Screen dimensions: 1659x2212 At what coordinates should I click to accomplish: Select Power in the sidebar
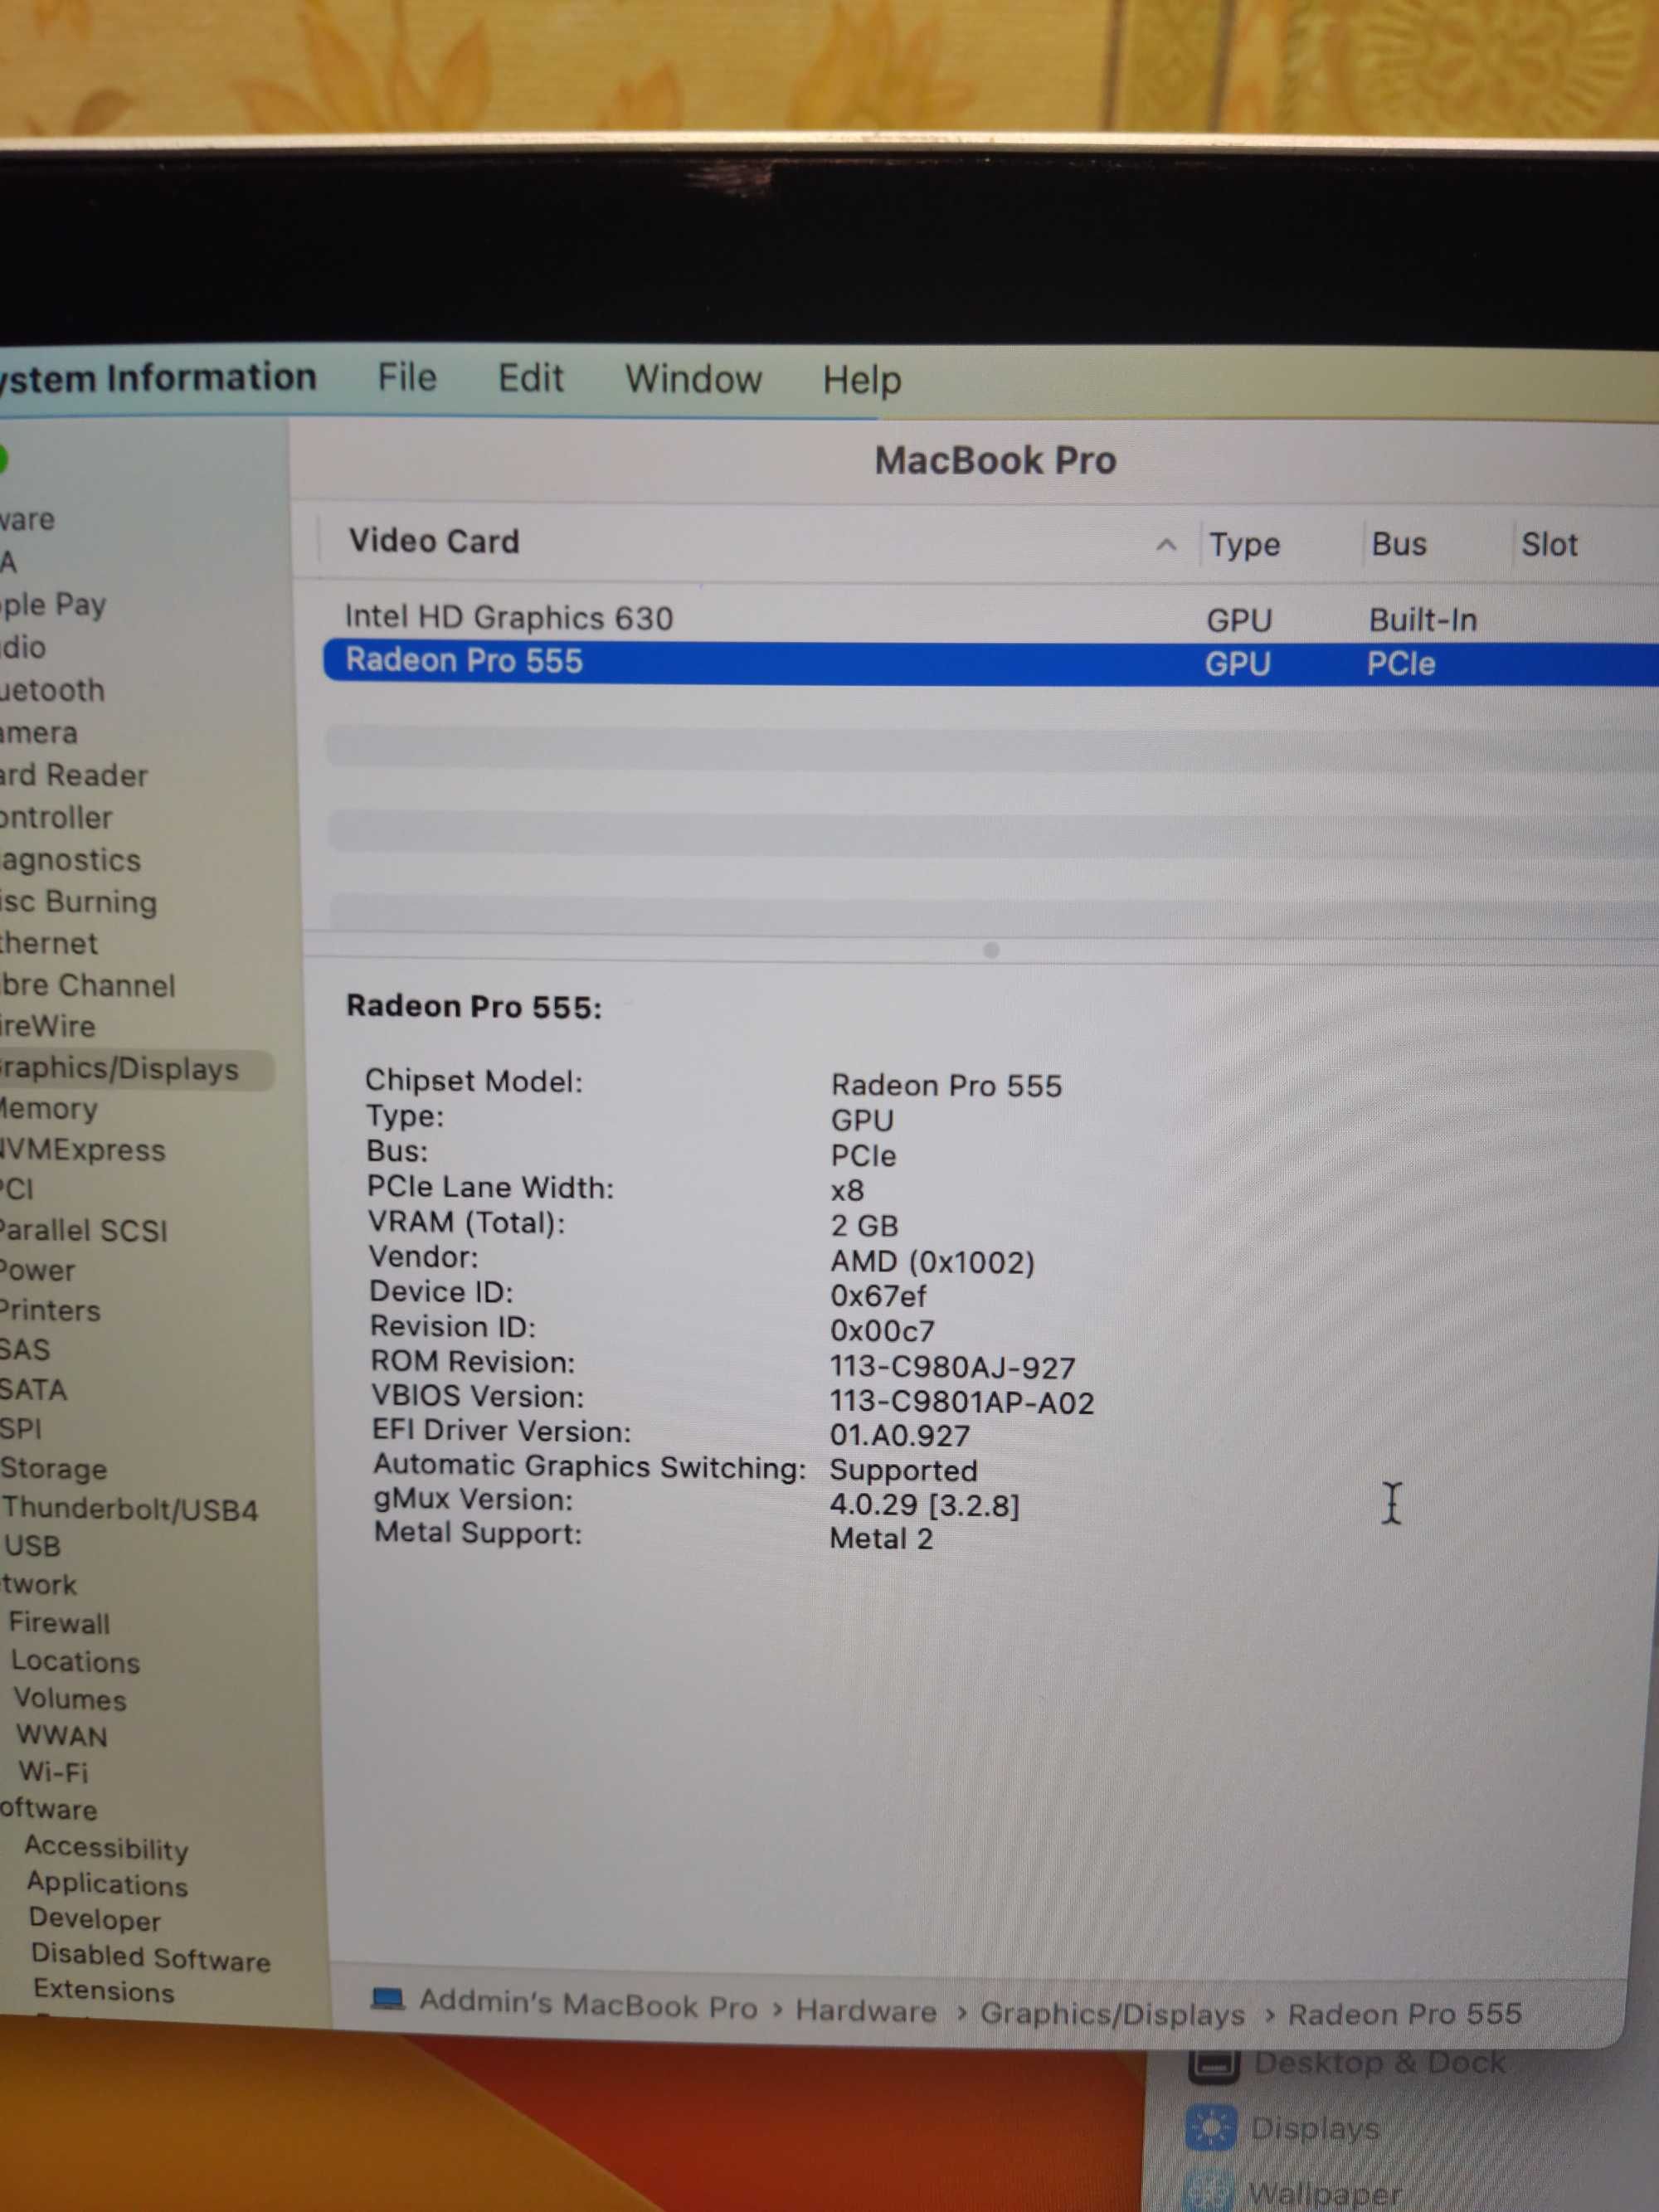click(37, 1271)
